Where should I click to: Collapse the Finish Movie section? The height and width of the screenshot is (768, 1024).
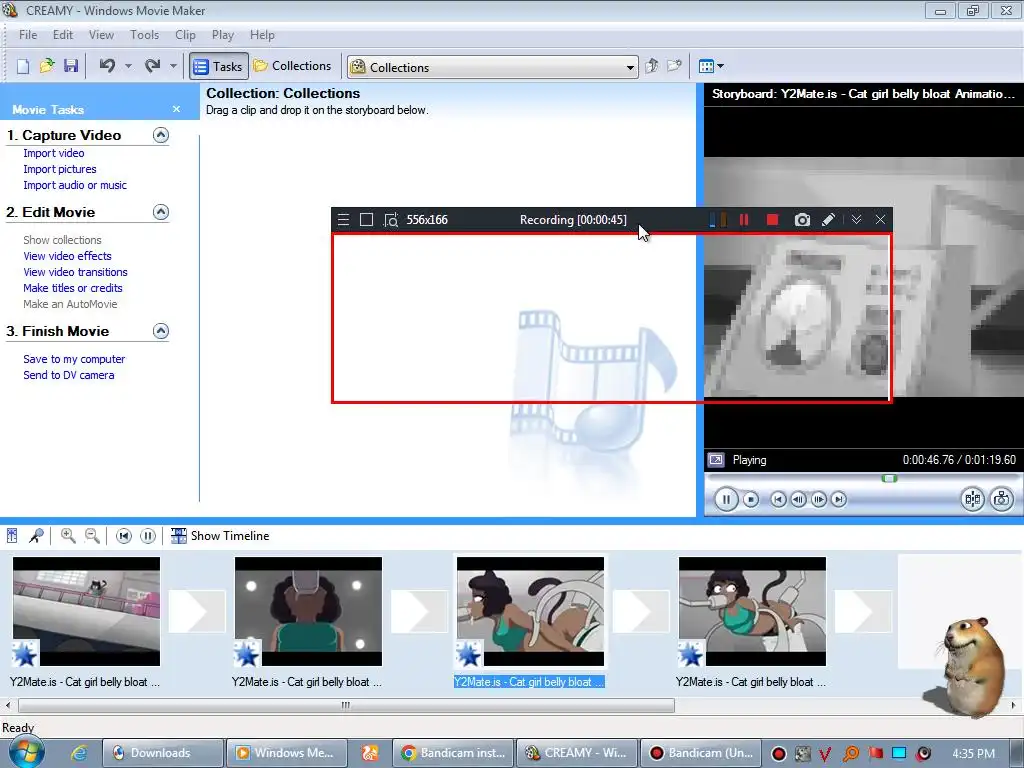161,331
